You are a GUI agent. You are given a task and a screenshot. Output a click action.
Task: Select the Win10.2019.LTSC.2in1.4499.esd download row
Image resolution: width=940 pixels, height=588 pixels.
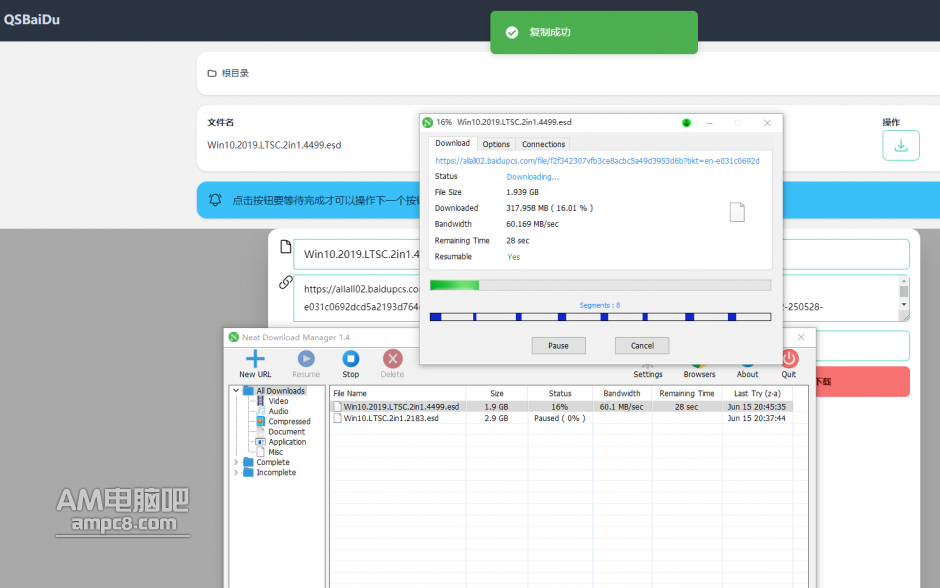tap(562, 406)
